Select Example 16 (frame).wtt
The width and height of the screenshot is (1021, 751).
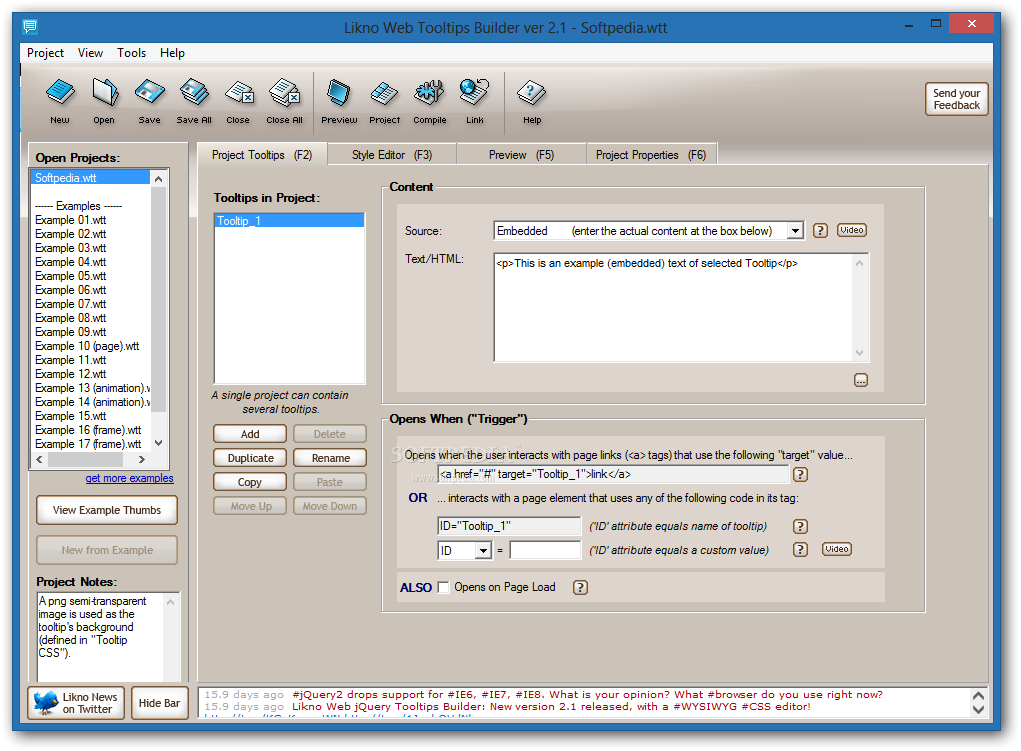click(x=88, y=430)
